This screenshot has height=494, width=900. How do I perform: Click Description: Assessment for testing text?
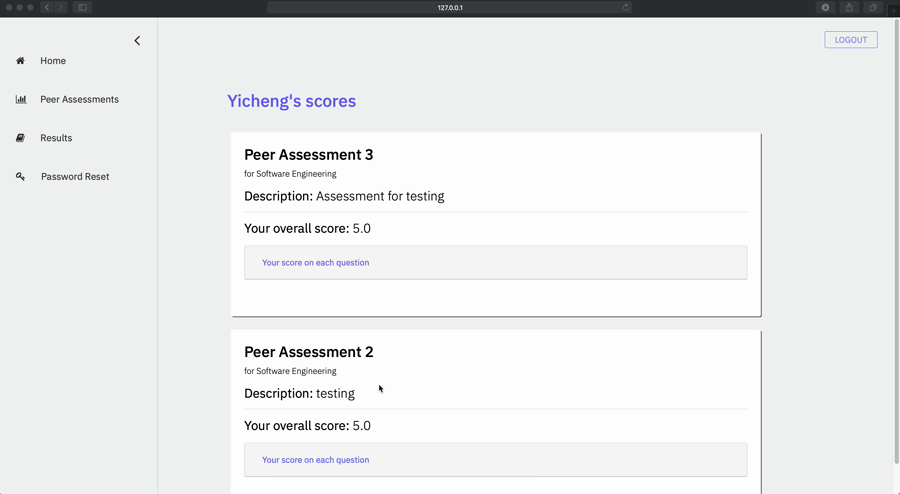click(x=344, y=196)
